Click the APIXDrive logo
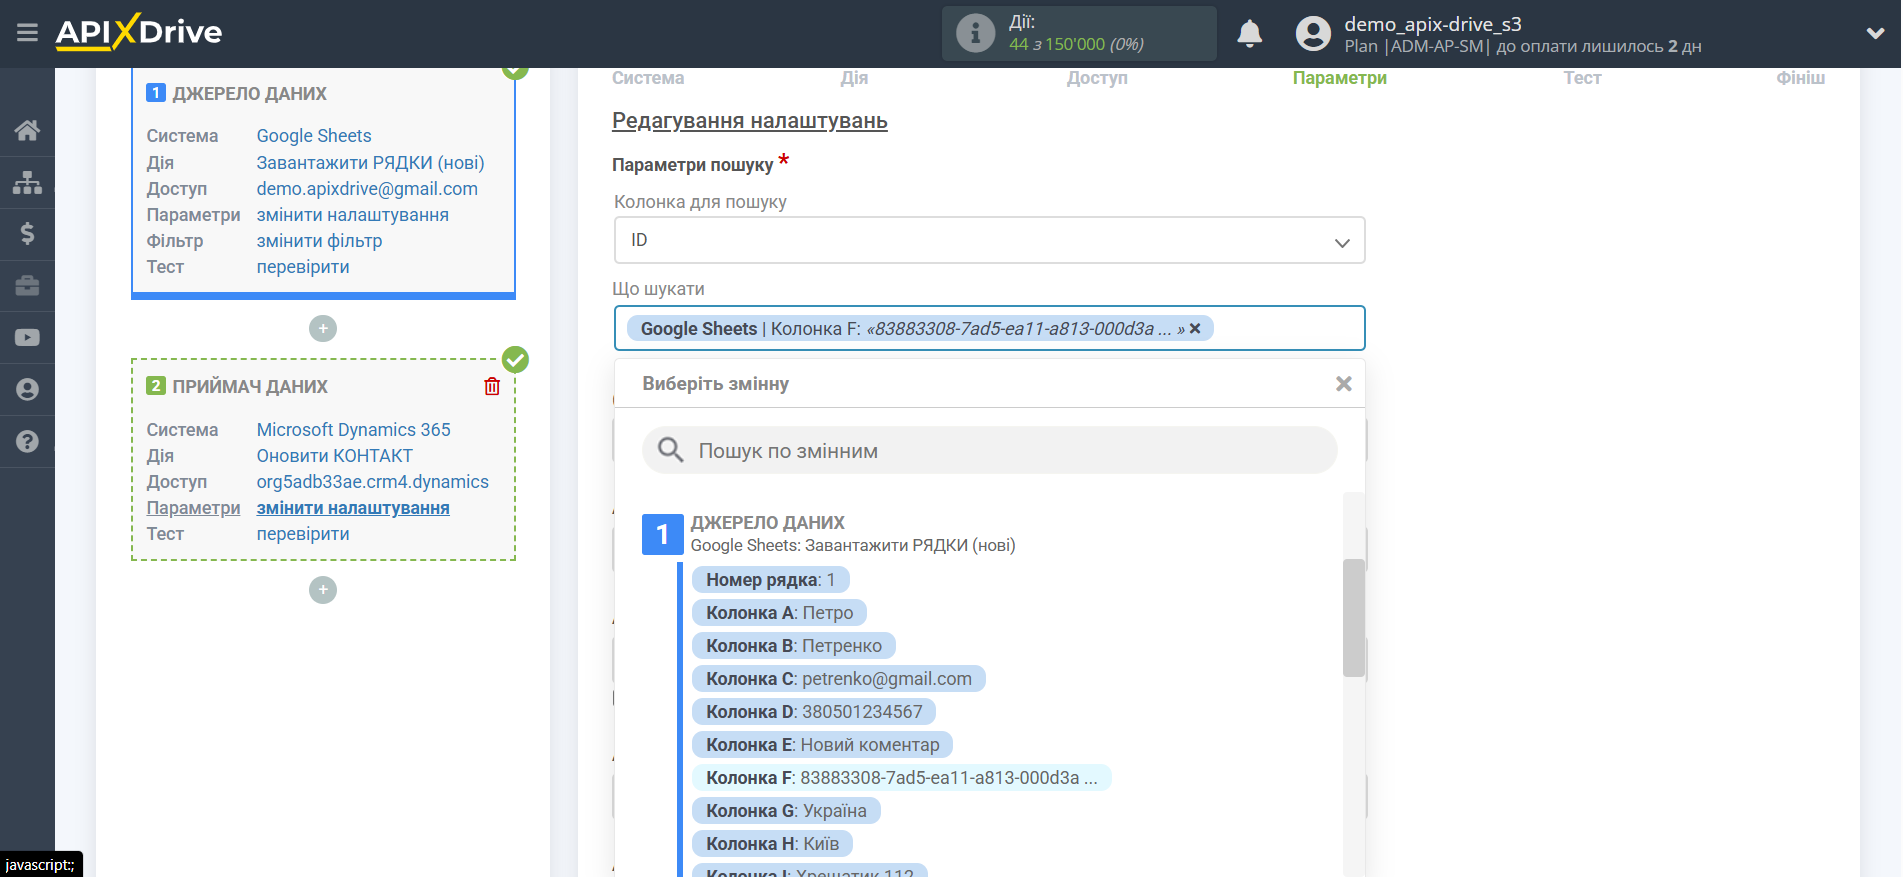The height and width of the screenshot is (877, 1903). point(139,32)
